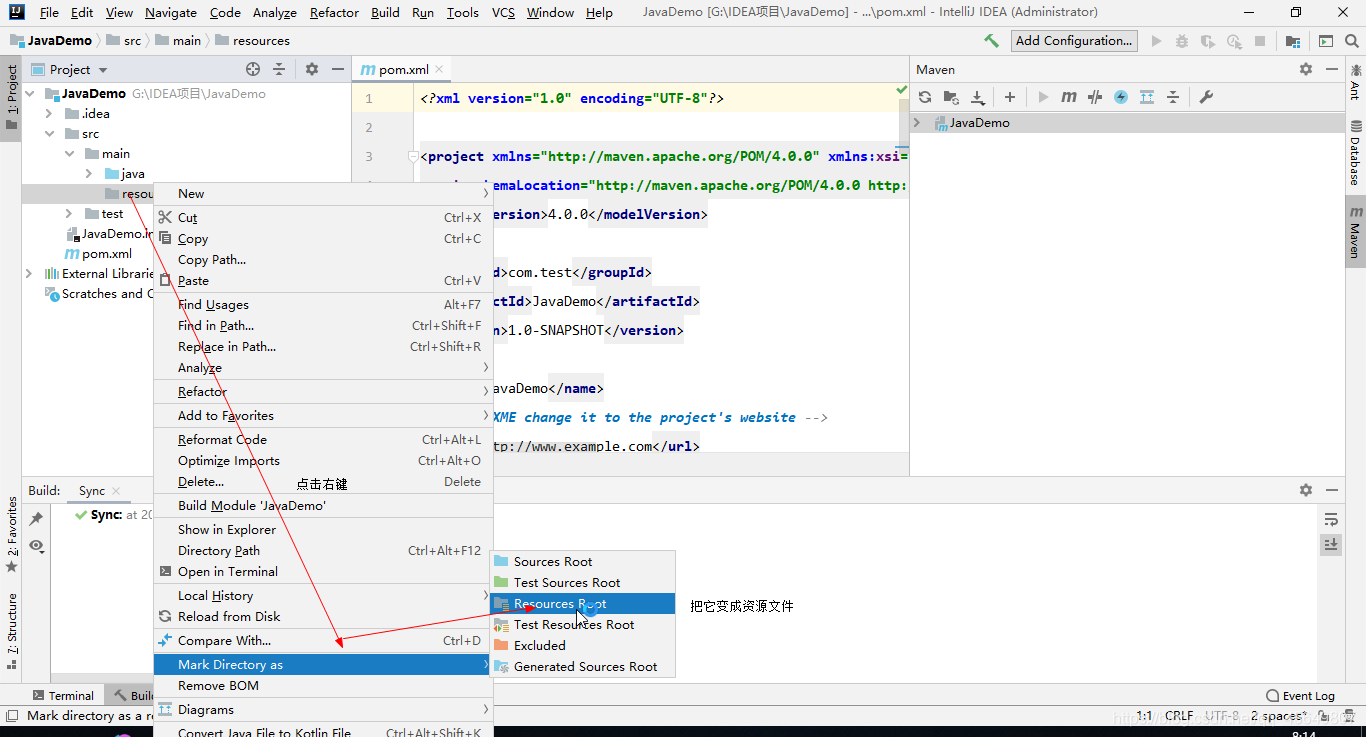Screen dimensions: 1366x737
Task: Show Maven dependencies diagram icon
Action: pyautogui.click(x=1147, y=97)
